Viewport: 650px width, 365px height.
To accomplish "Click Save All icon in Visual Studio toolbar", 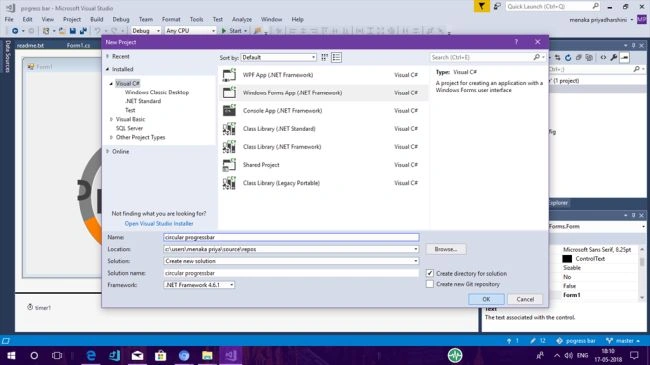I will coord(83,31).
